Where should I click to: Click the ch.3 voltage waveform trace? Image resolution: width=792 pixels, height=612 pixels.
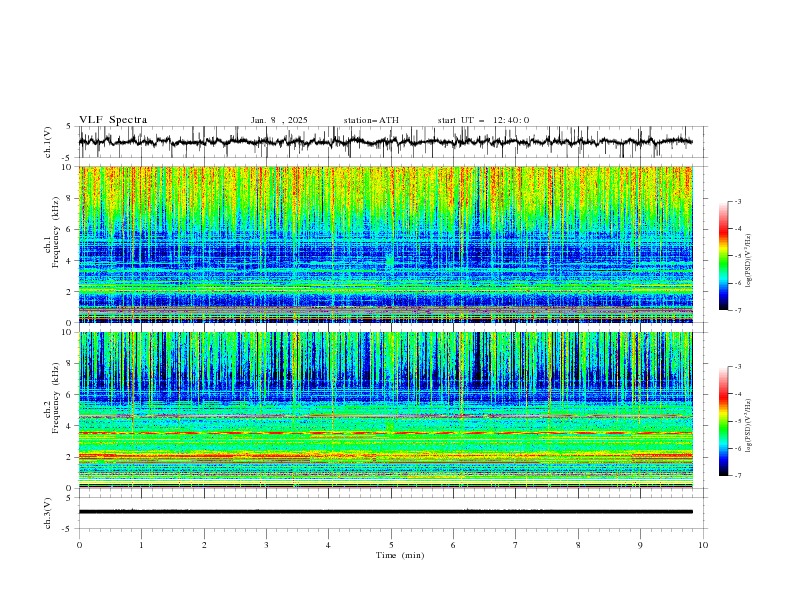(385, 512)
